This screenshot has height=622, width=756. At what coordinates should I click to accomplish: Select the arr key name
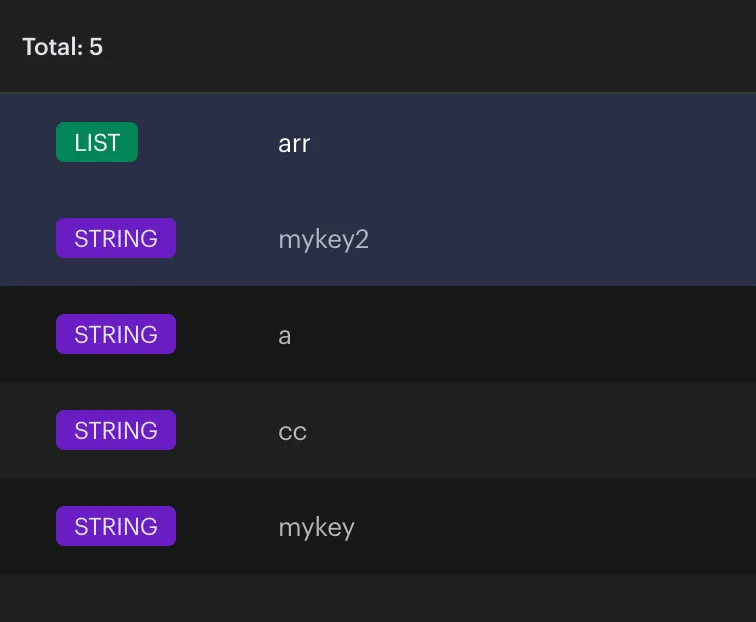tap(294, 143)
